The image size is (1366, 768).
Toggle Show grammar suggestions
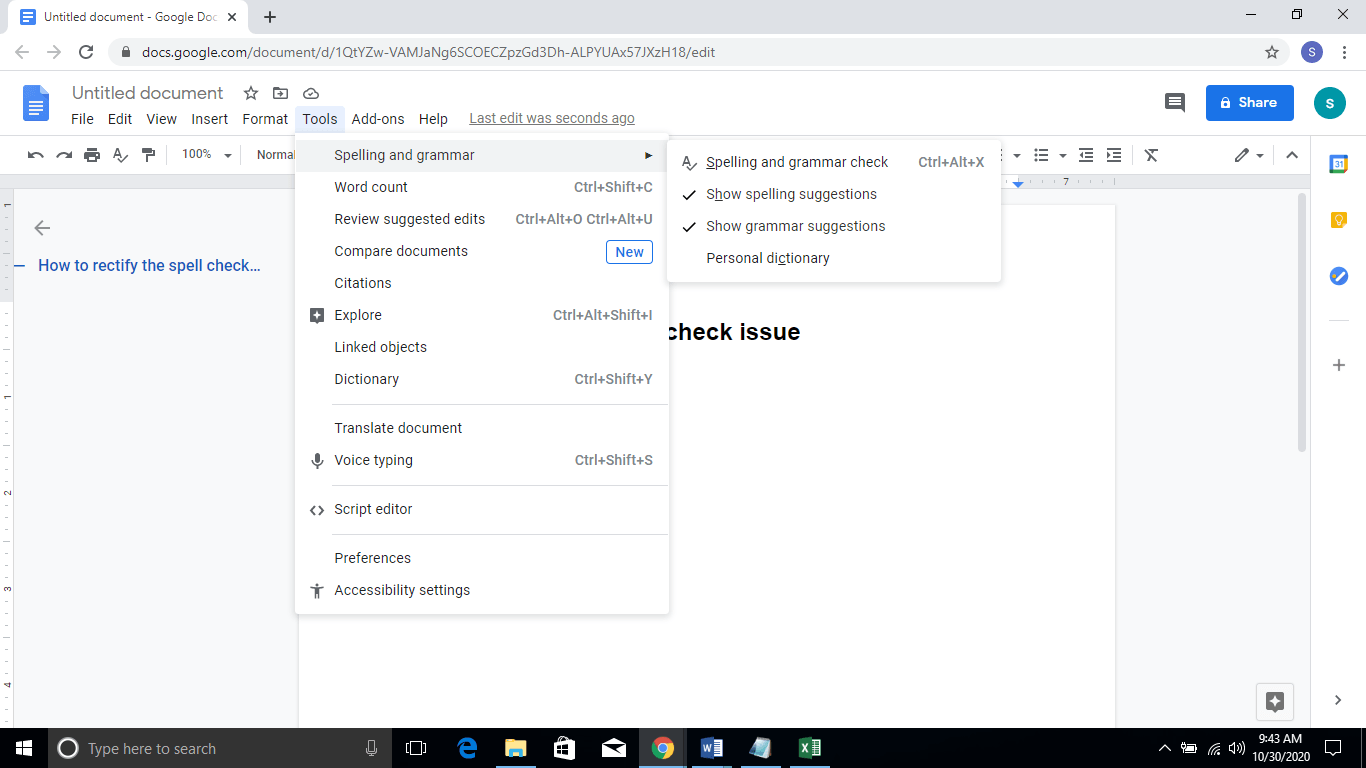[x=795, y=226]
